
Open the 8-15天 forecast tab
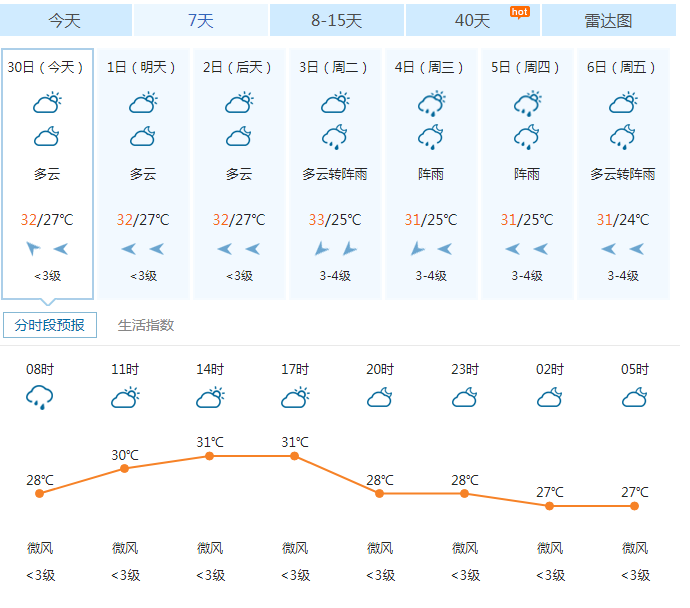point(337,20)
